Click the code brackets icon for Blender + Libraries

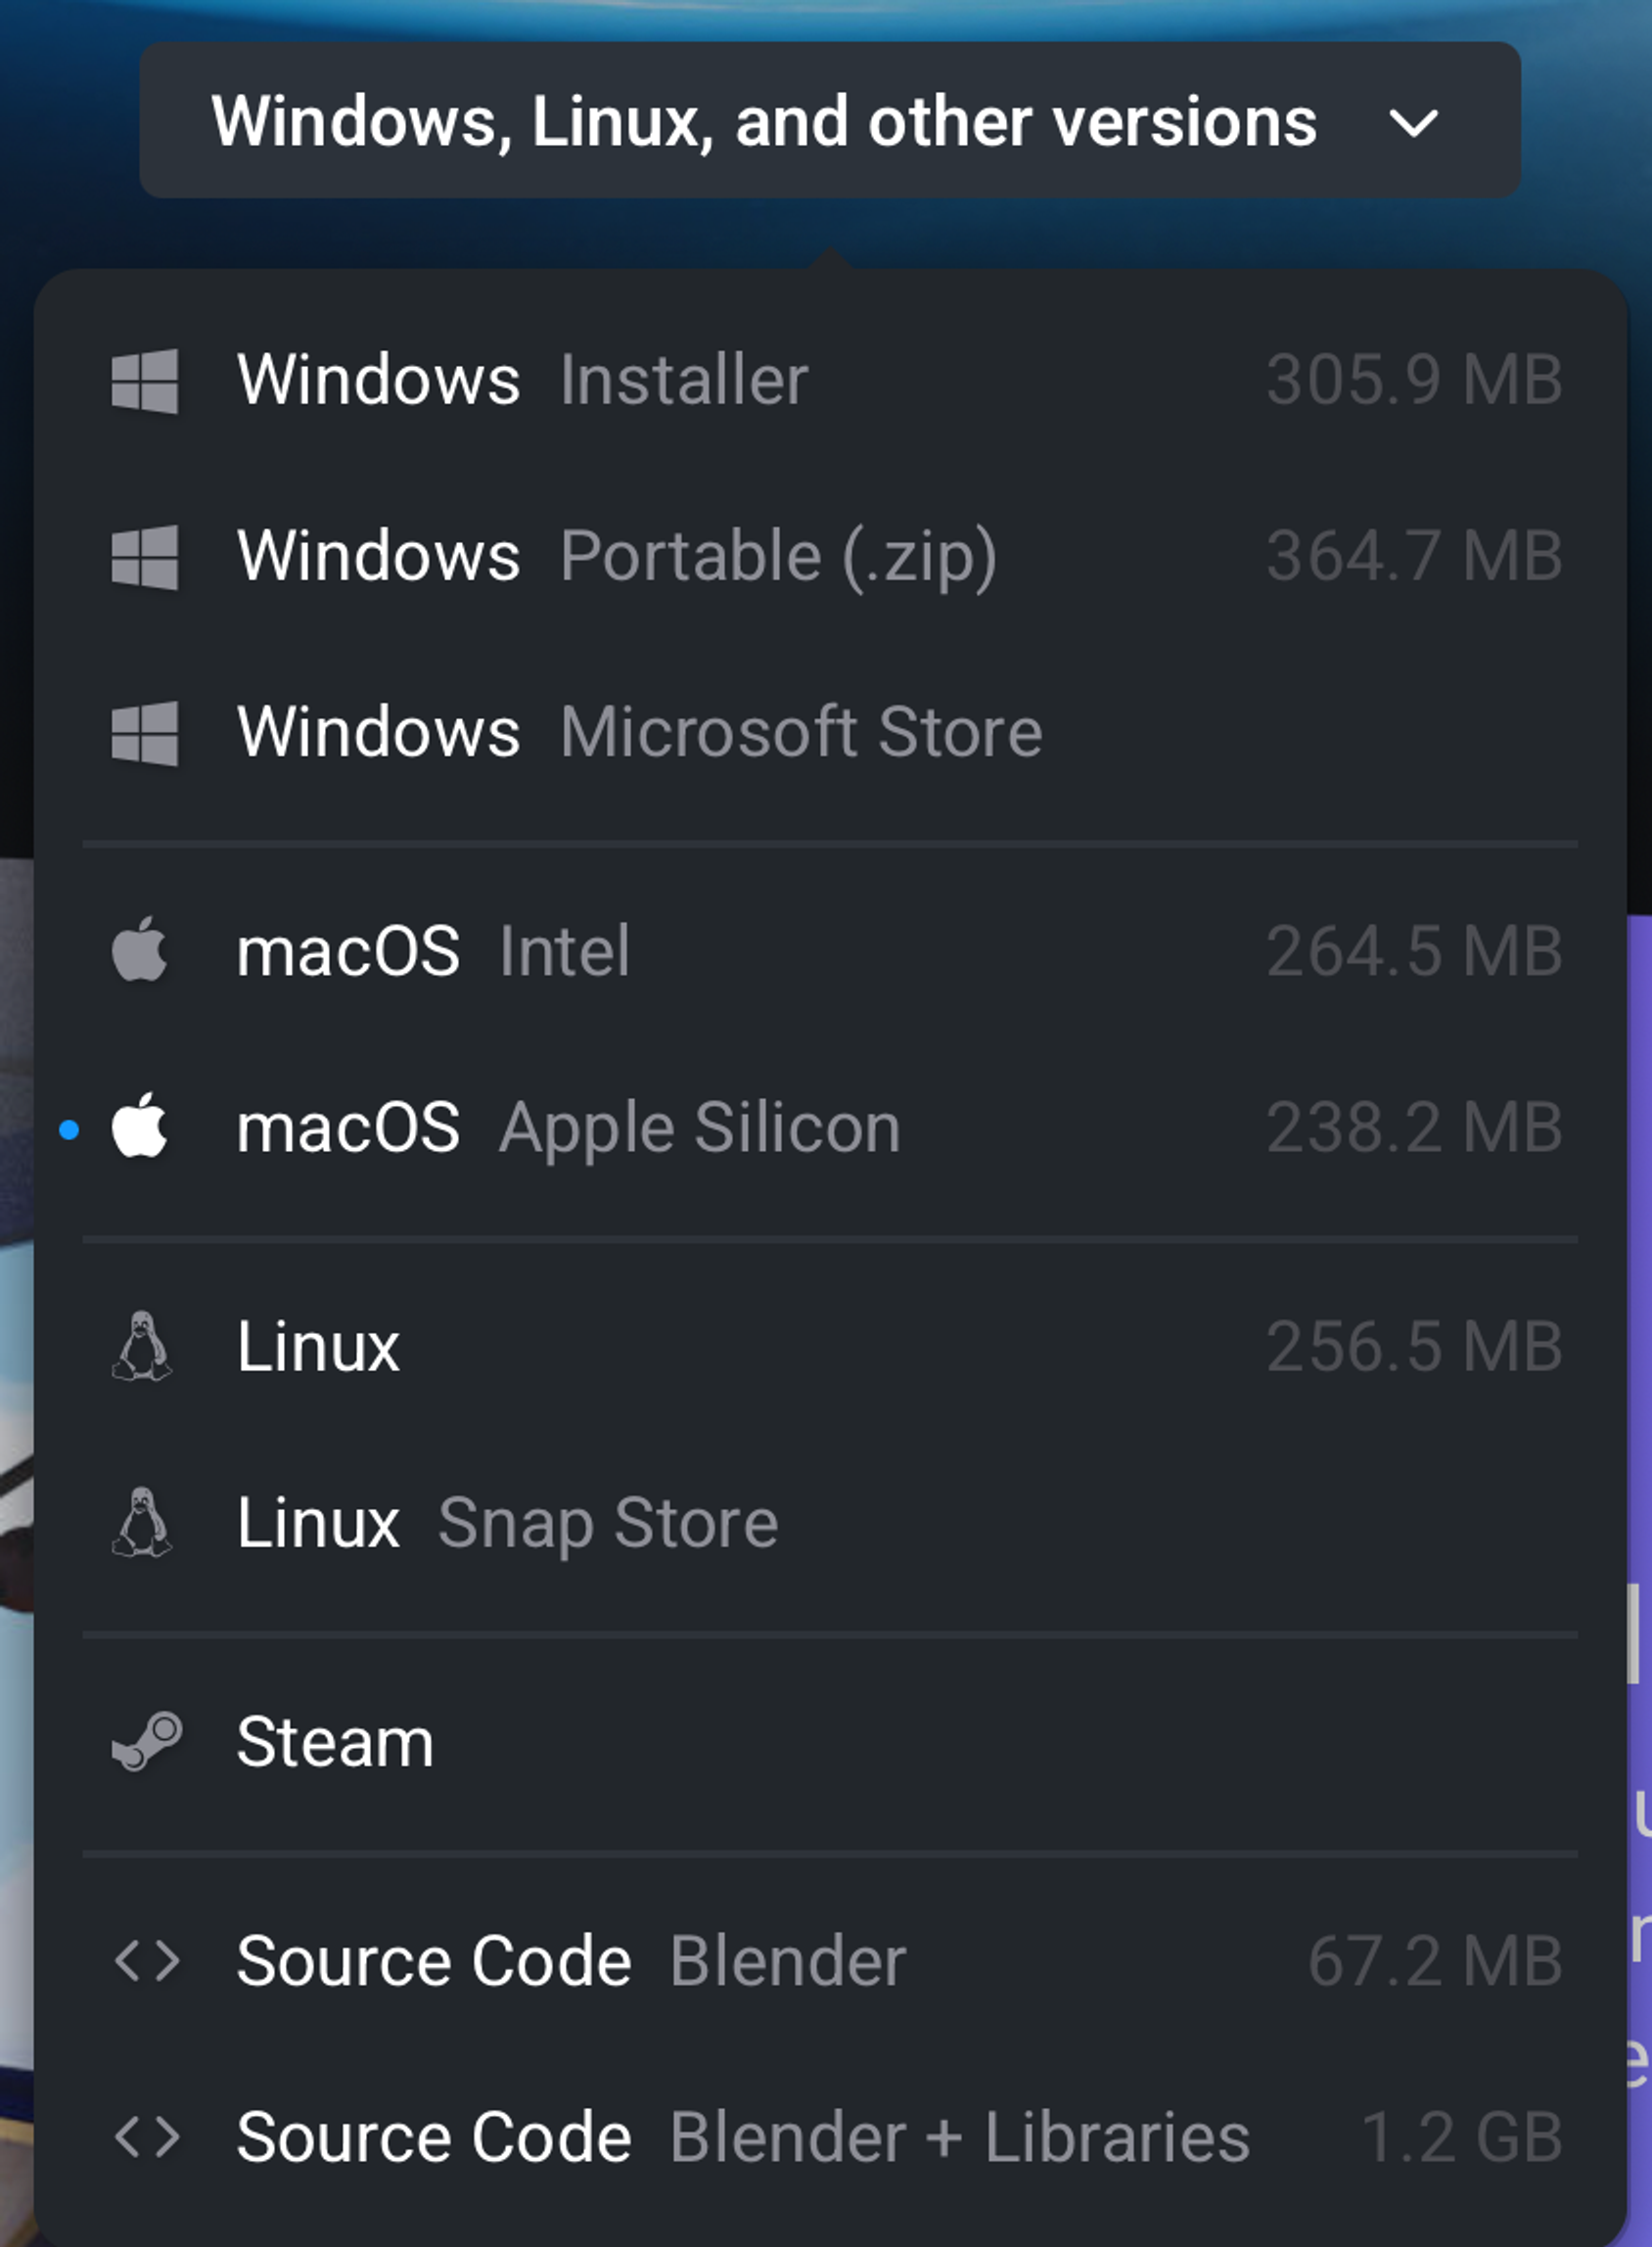click(147, 2136)
